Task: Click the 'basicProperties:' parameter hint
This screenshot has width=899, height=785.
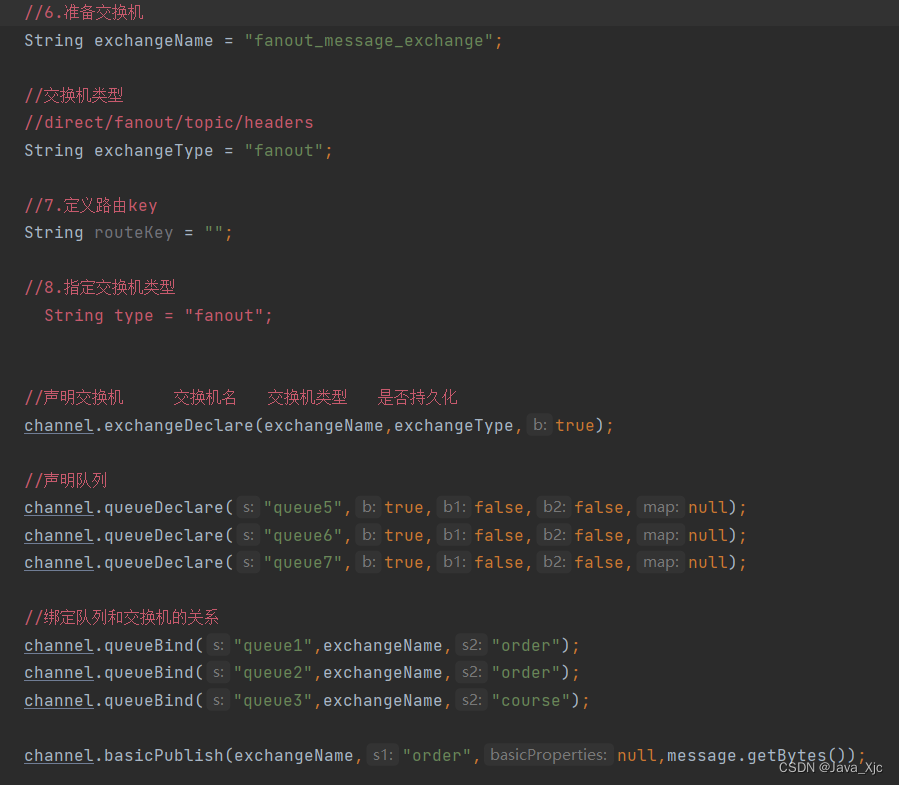Action: click(549, 755)
